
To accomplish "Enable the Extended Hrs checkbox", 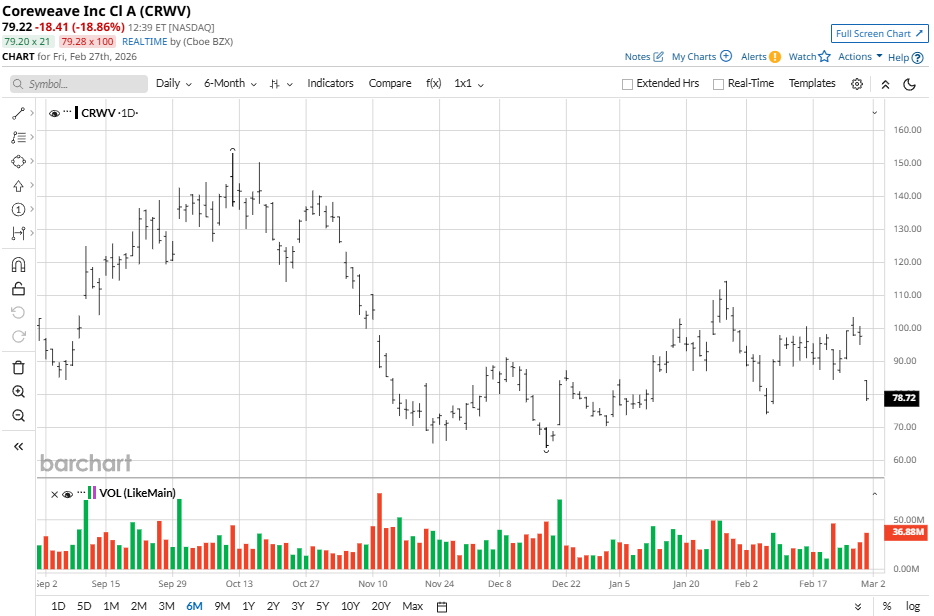I will tap(627, 85).
